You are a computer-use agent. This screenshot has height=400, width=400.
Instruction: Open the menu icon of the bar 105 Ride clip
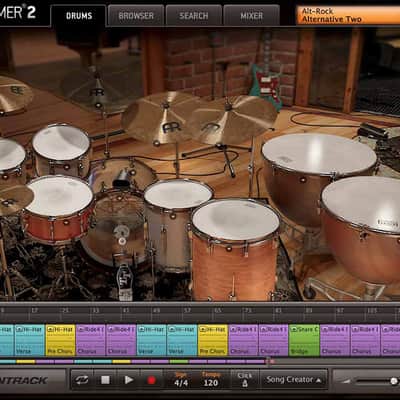(x=355, y=330)
